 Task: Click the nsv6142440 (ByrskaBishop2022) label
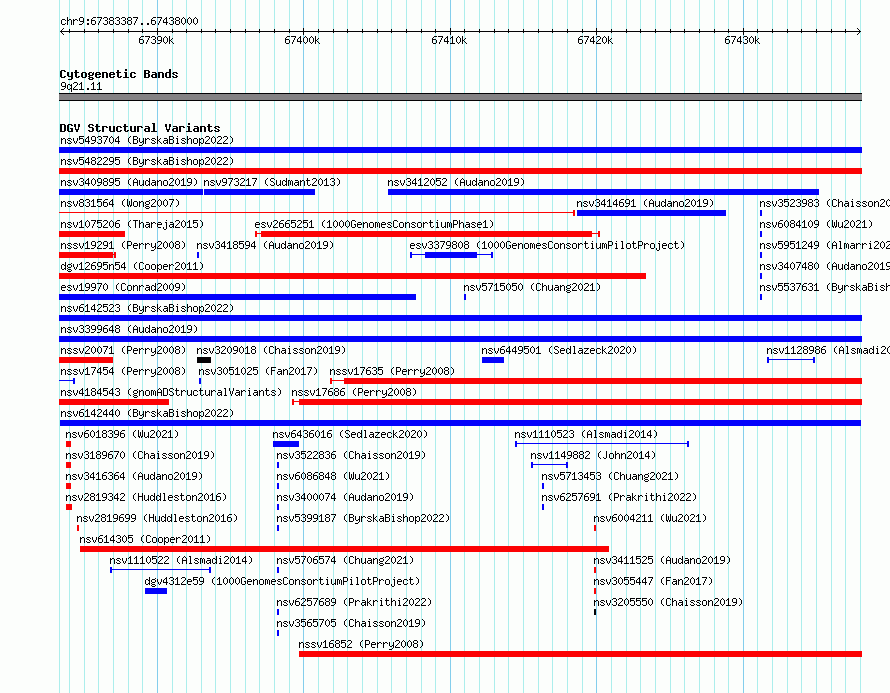click(x=147, y=413)
